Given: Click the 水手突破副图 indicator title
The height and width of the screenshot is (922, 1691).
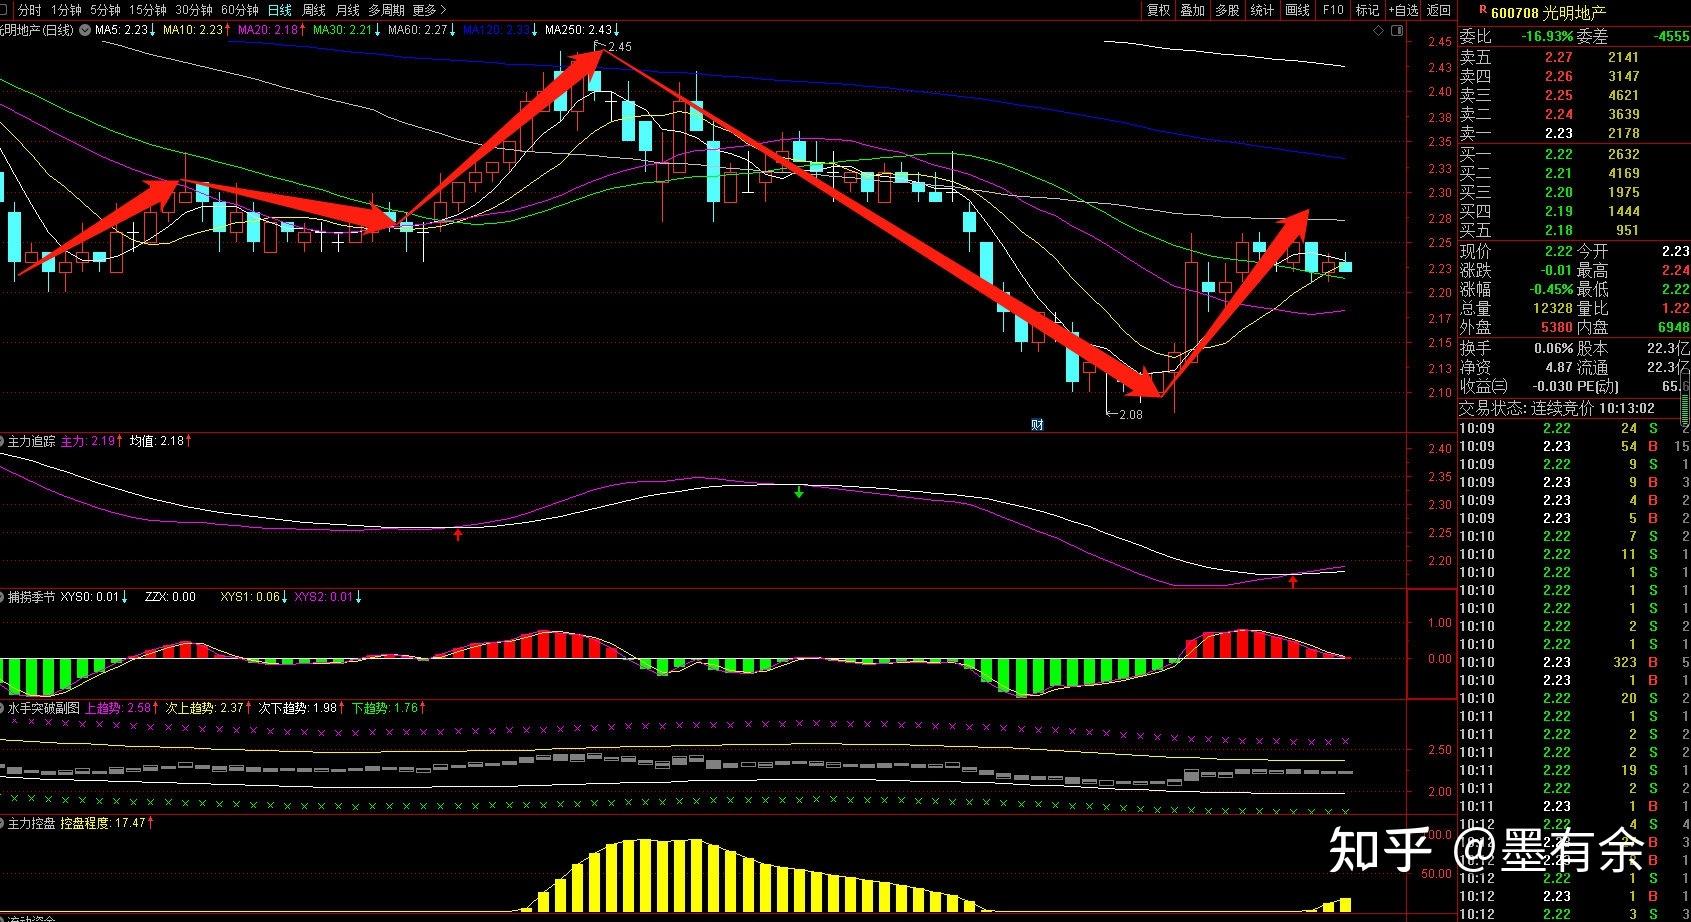Looking at the screenshot, I should click(44, 708).
